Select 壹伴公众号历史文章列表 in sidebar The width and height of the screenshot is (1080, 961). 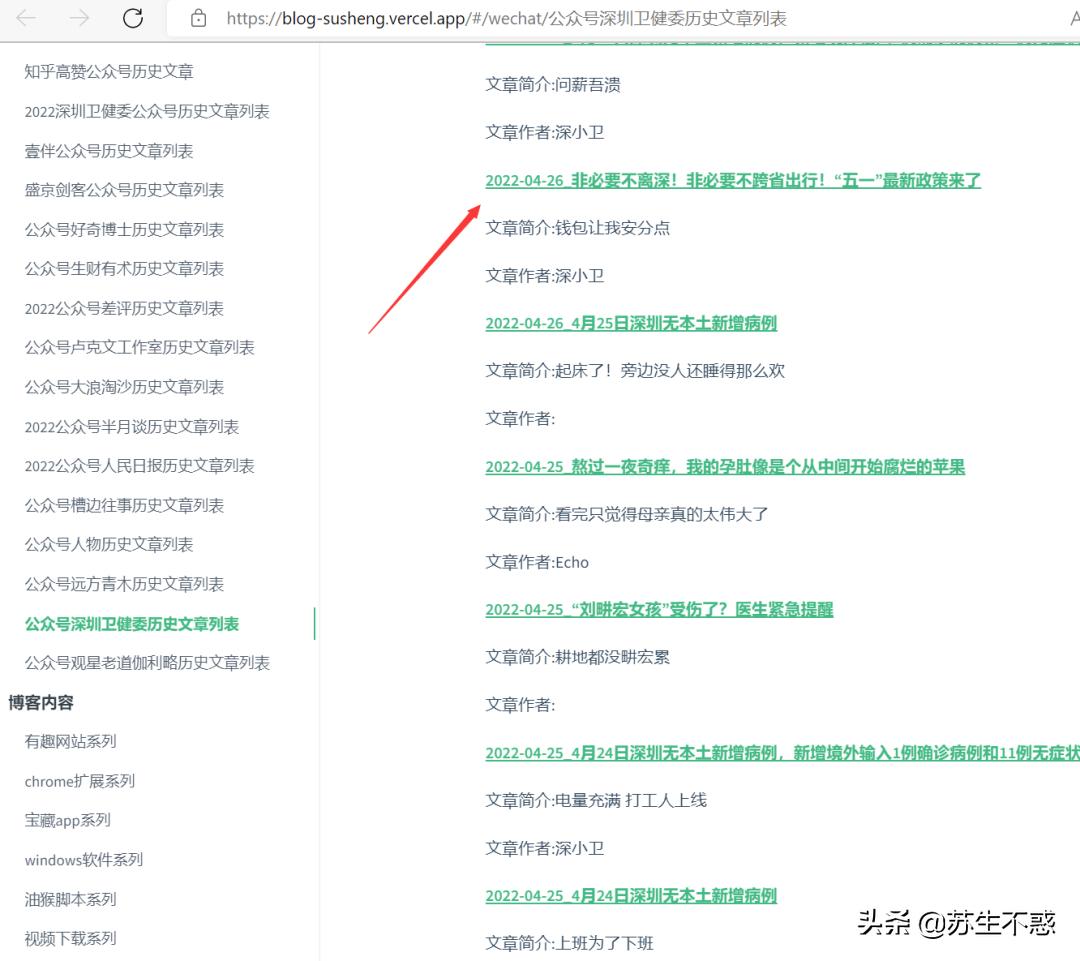(x=109, y=151)
